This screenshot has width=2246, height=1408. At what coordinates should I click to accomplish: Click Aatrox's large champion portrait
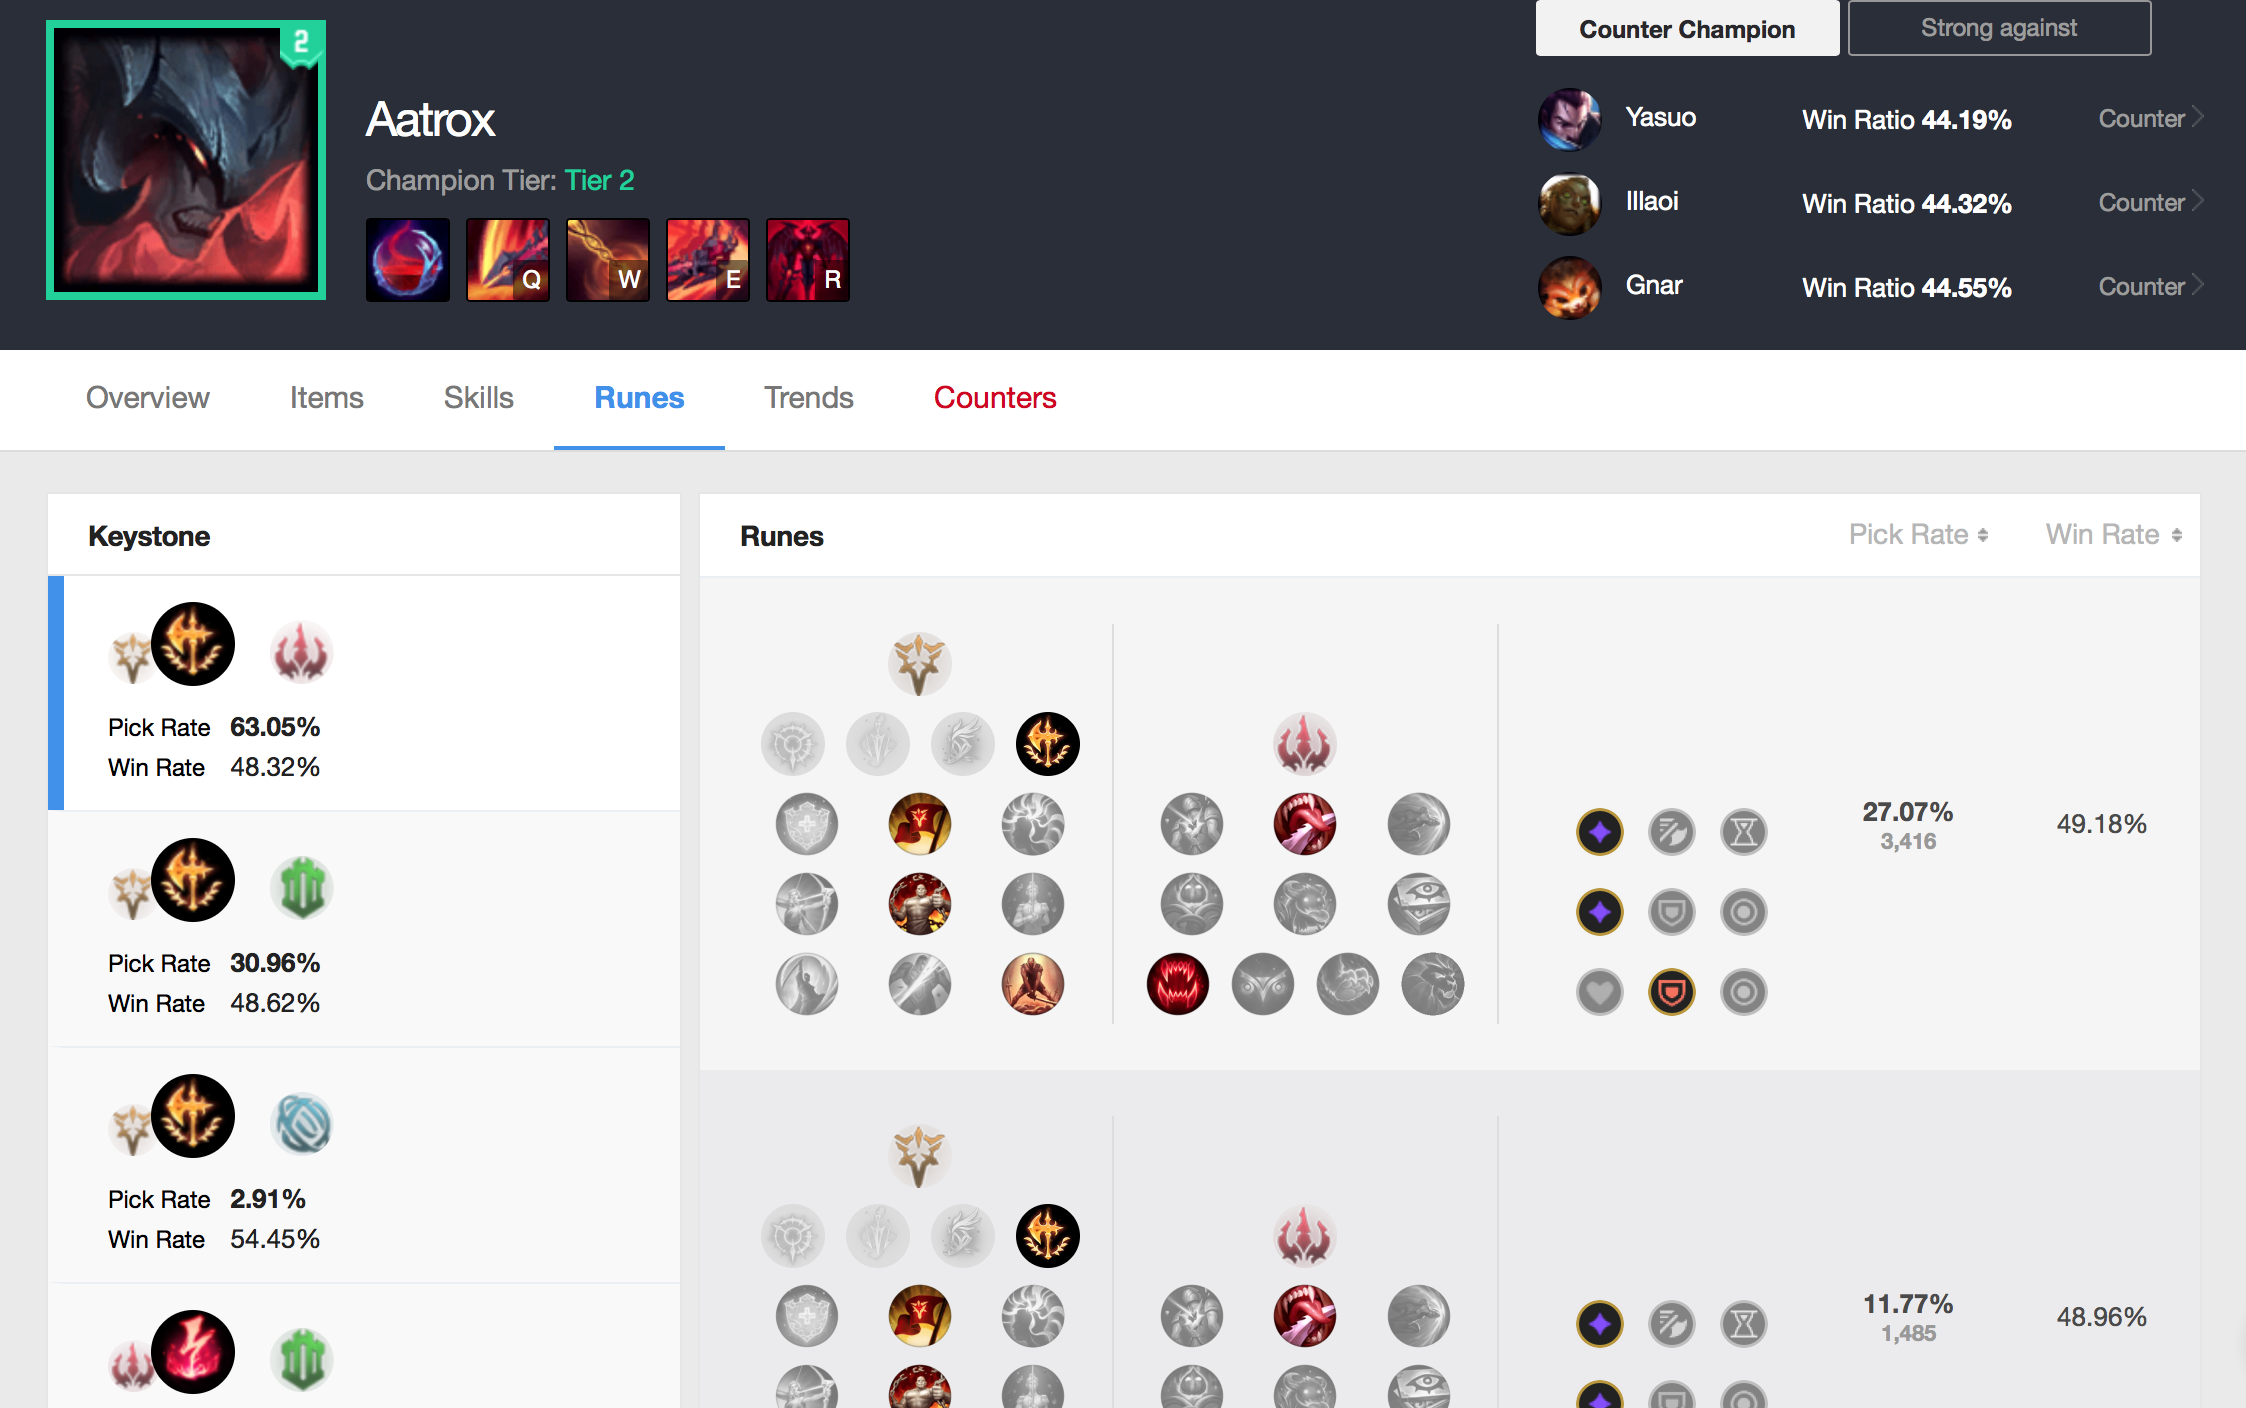(x=186, y=160)
